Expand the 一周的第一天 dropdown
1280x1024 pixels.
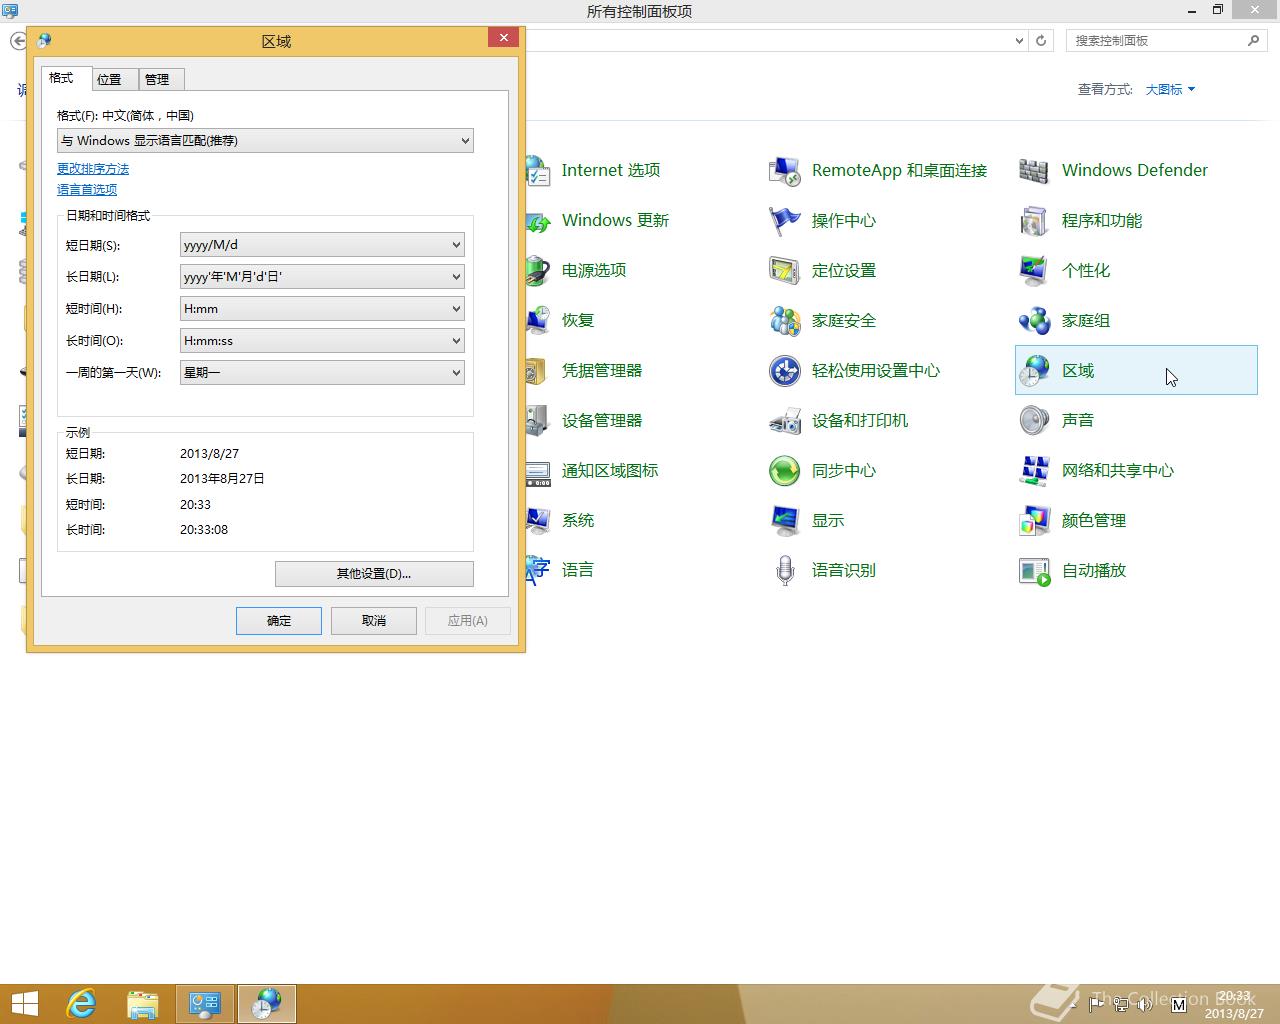[x=322, y=373]
